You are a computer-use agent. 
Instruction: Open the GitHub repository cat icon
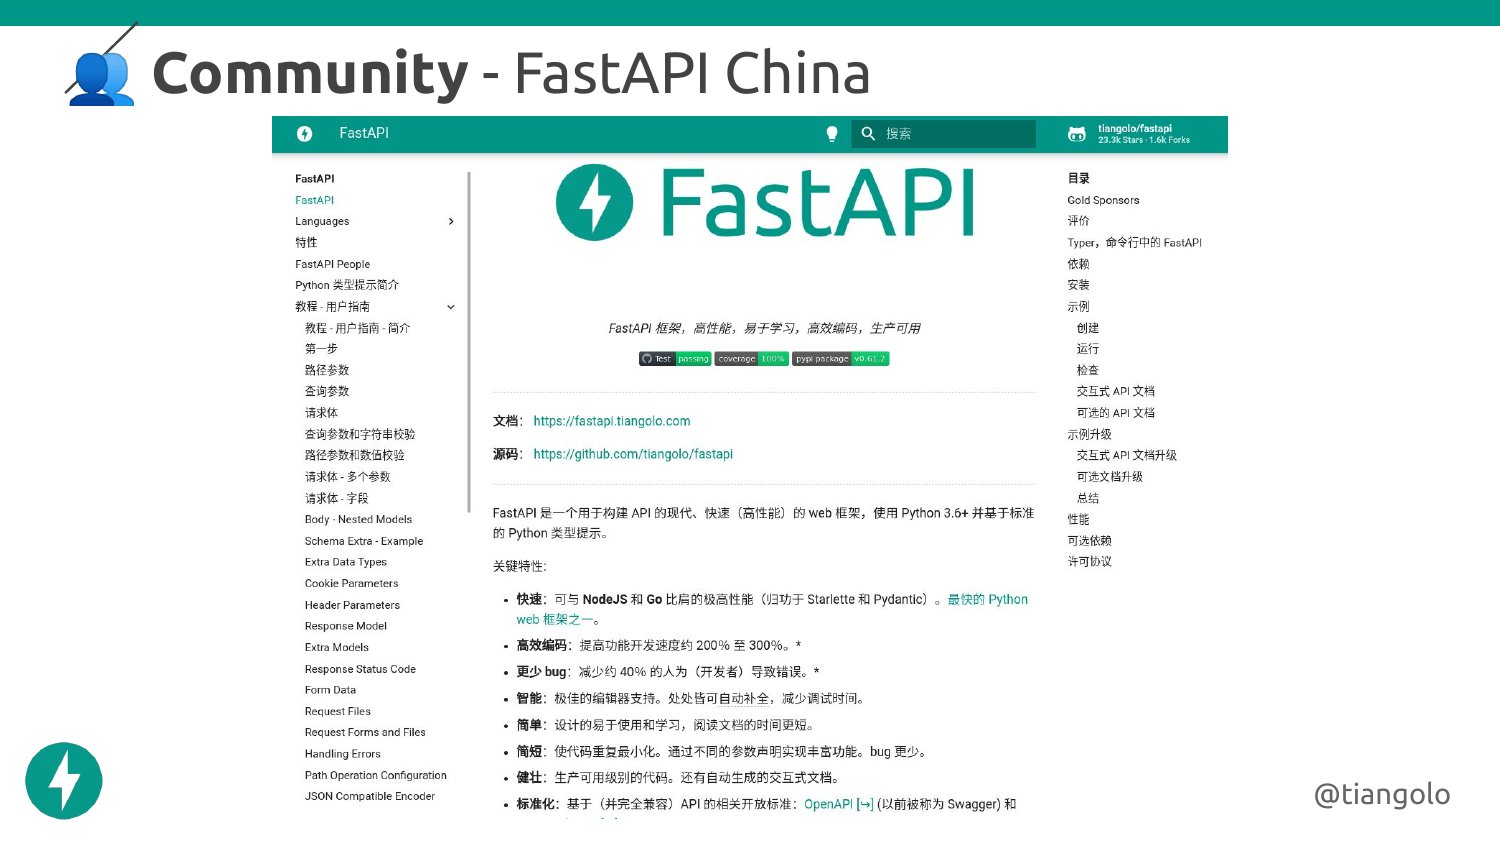pos(1077,134)
